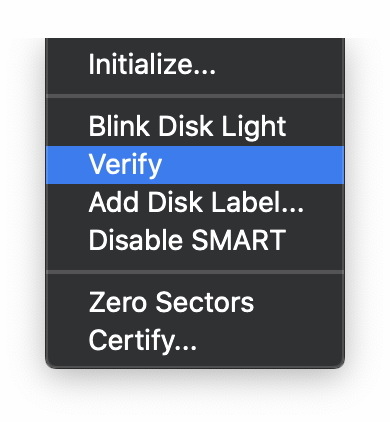Choose the Zero Sectors command
The width and height of the screenshot is (390, 422).
[x=195, y=302]
